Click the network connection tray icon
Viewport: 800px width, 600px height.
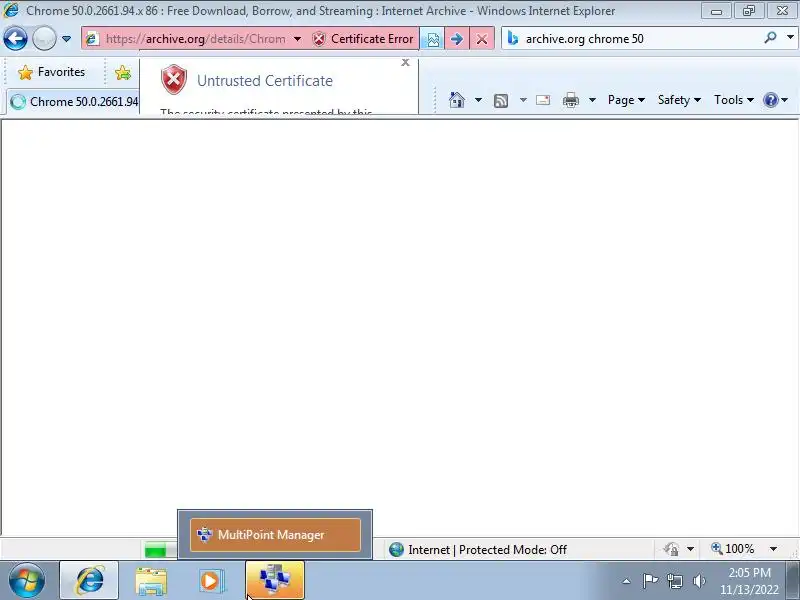pos(675,581)
